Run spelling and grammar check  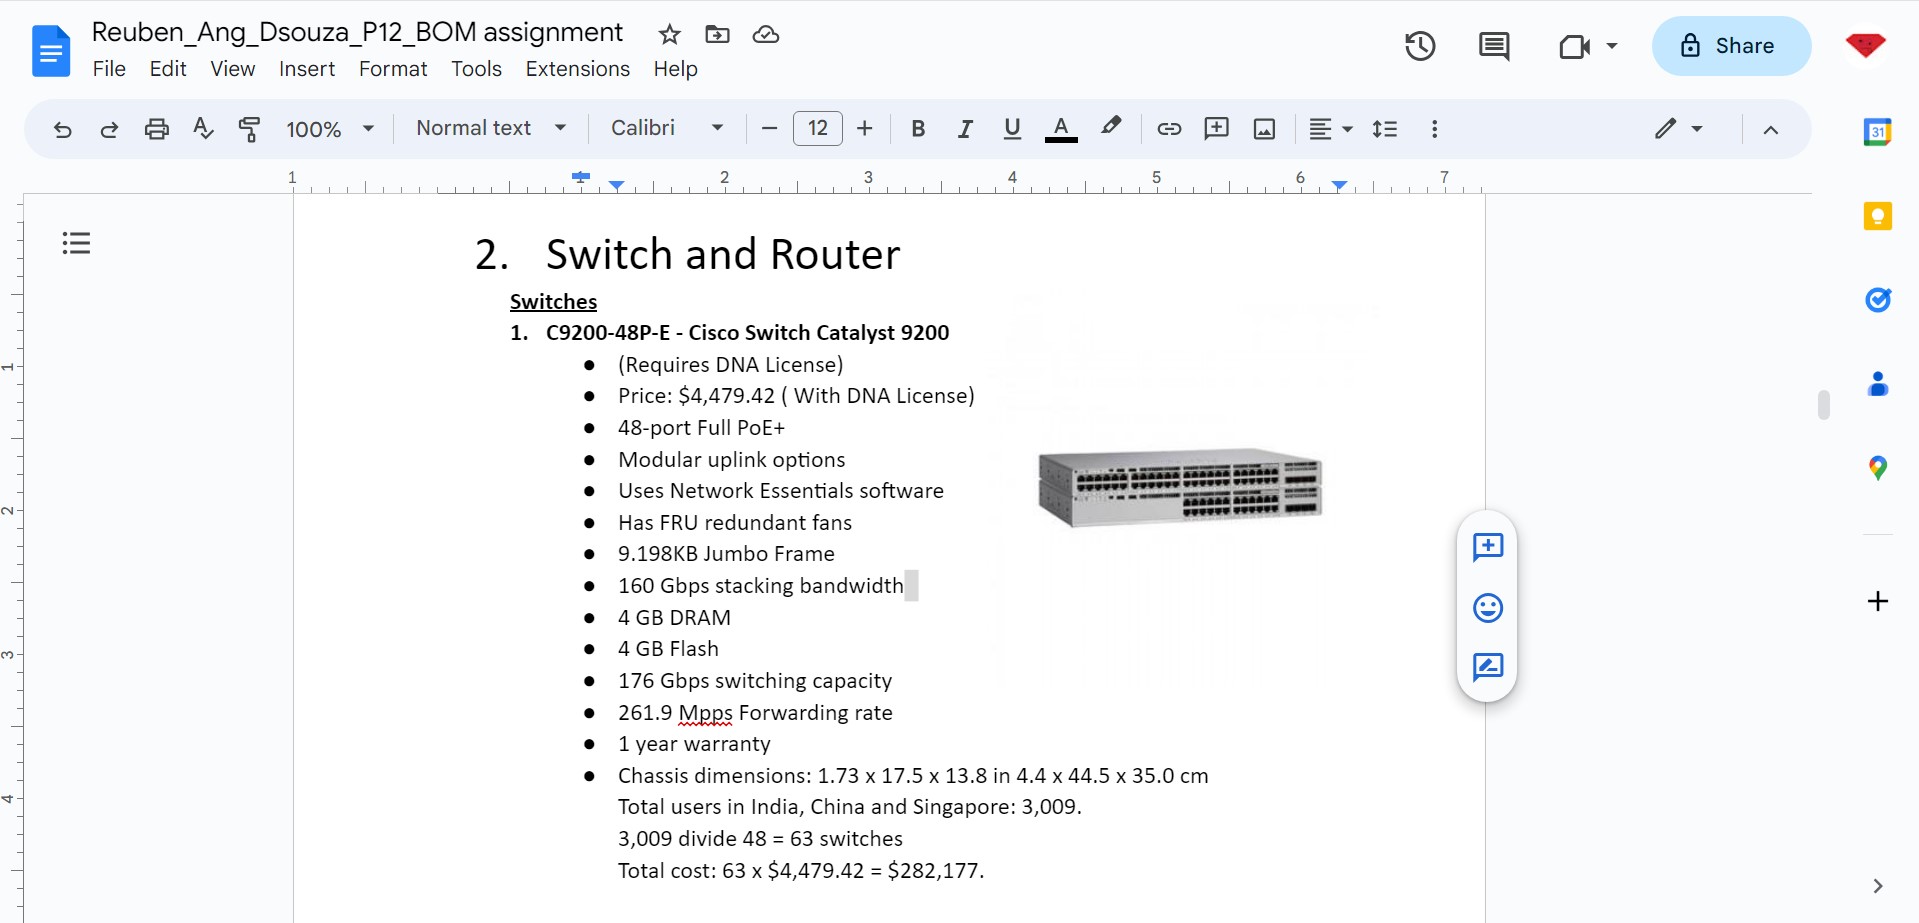click(x=203, y=129)
